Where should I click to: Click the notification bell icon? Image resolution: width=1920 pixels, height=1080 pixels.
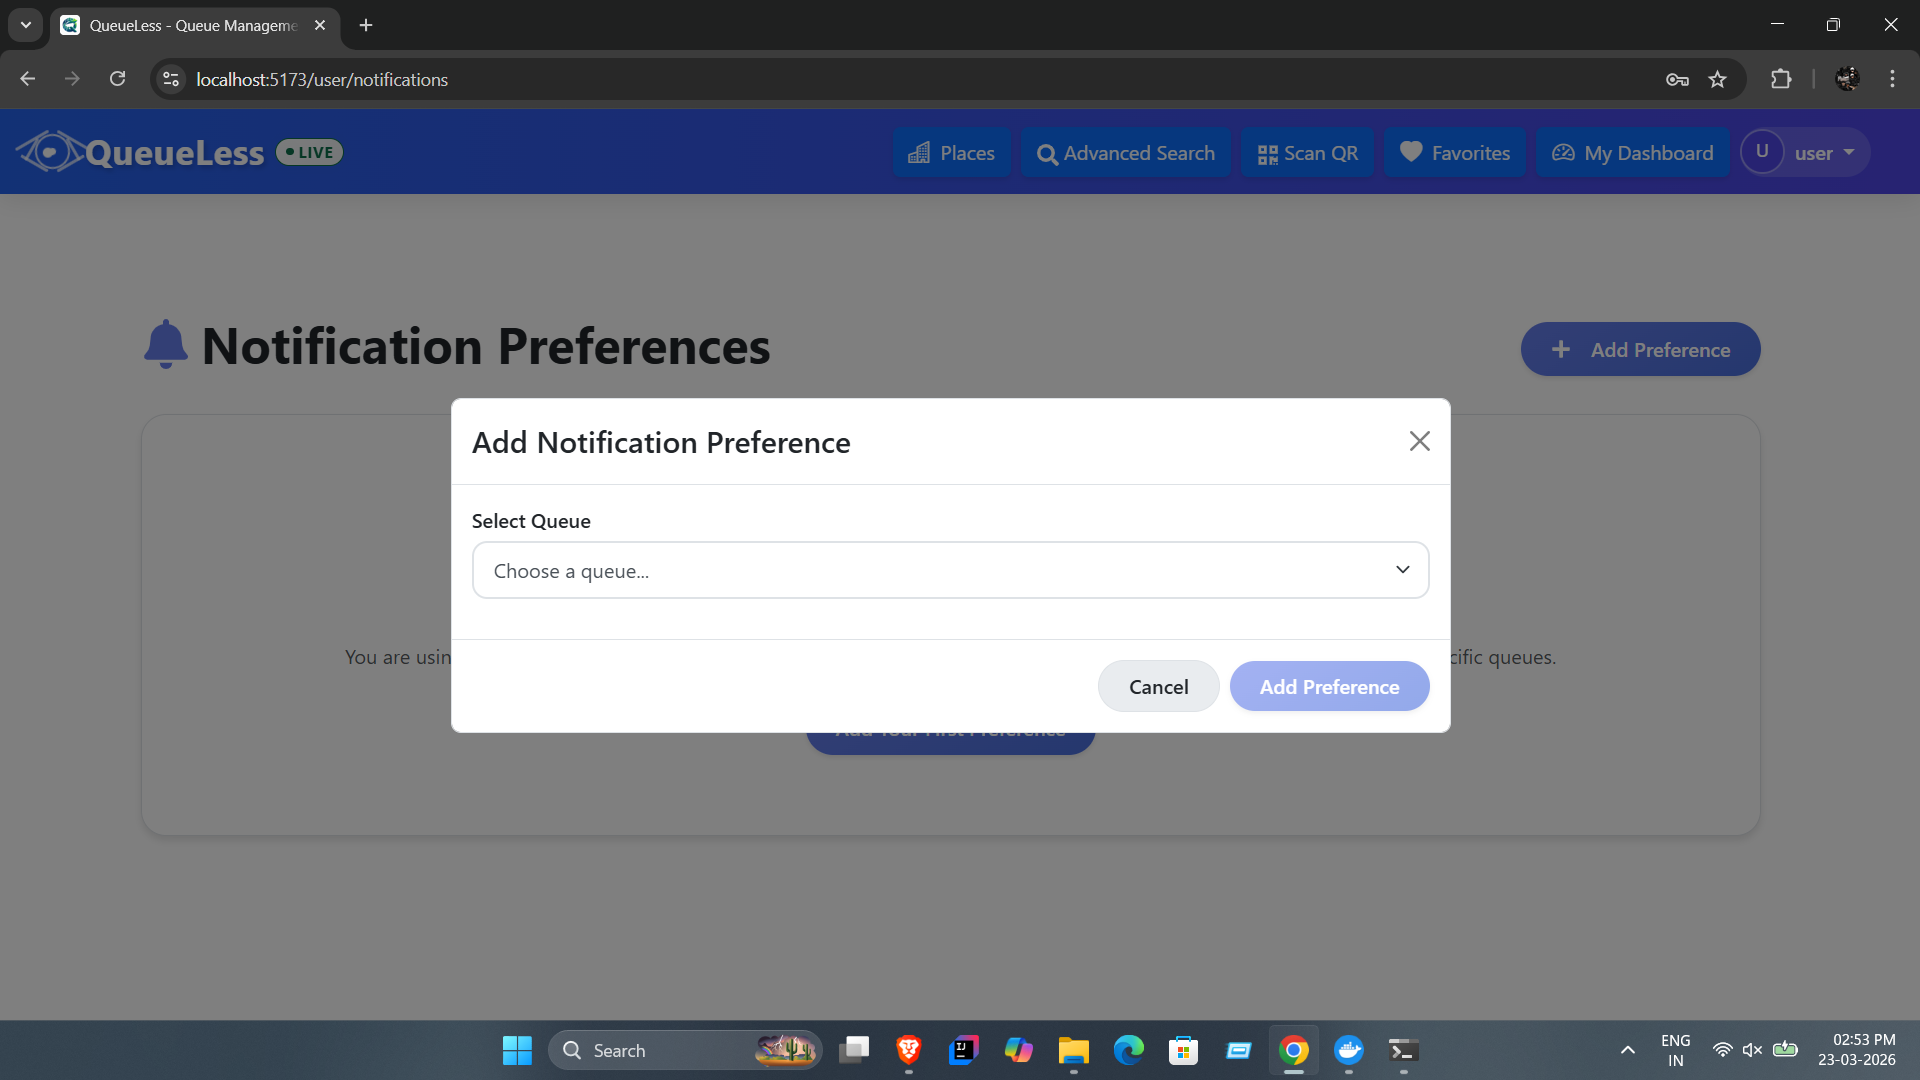coord(166,345)
